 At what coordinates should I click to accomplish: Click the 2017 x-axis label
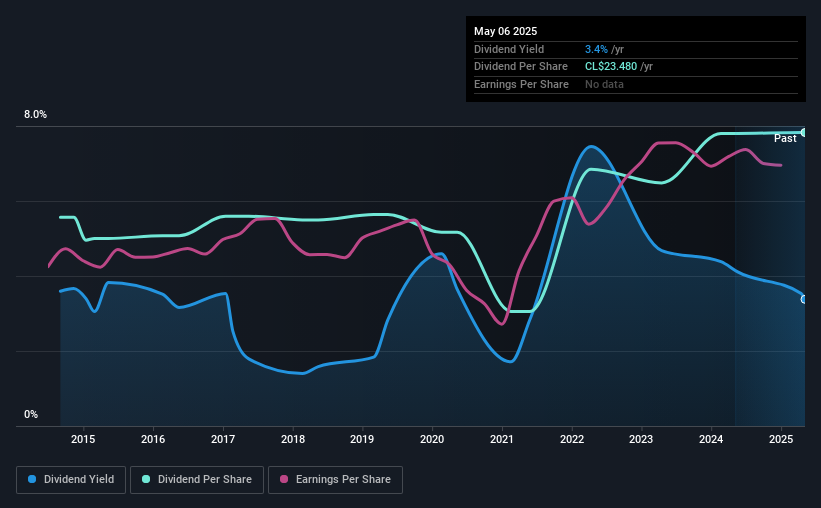click(223, 439)
